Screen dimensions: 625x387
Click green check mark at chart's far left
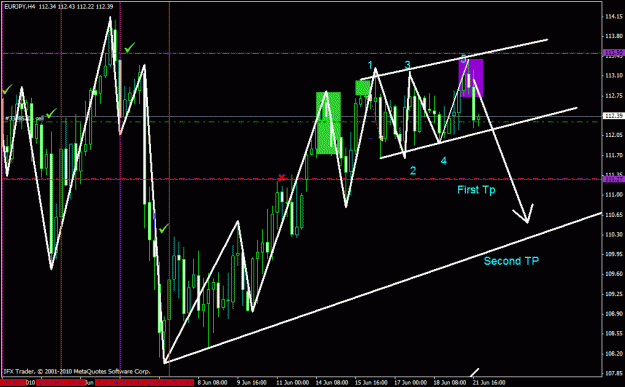tap(7, 89)
